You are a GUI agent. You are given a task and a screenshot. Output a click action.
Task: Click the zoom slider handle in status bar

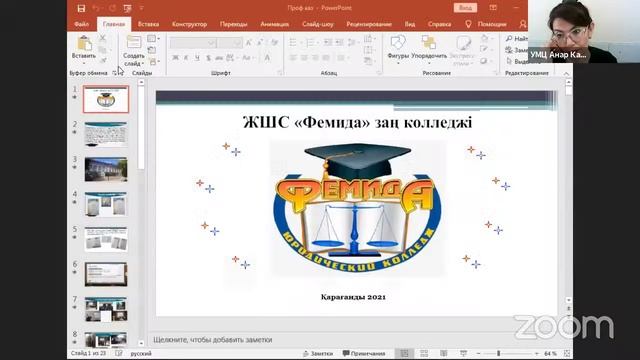tap(498, 353)
